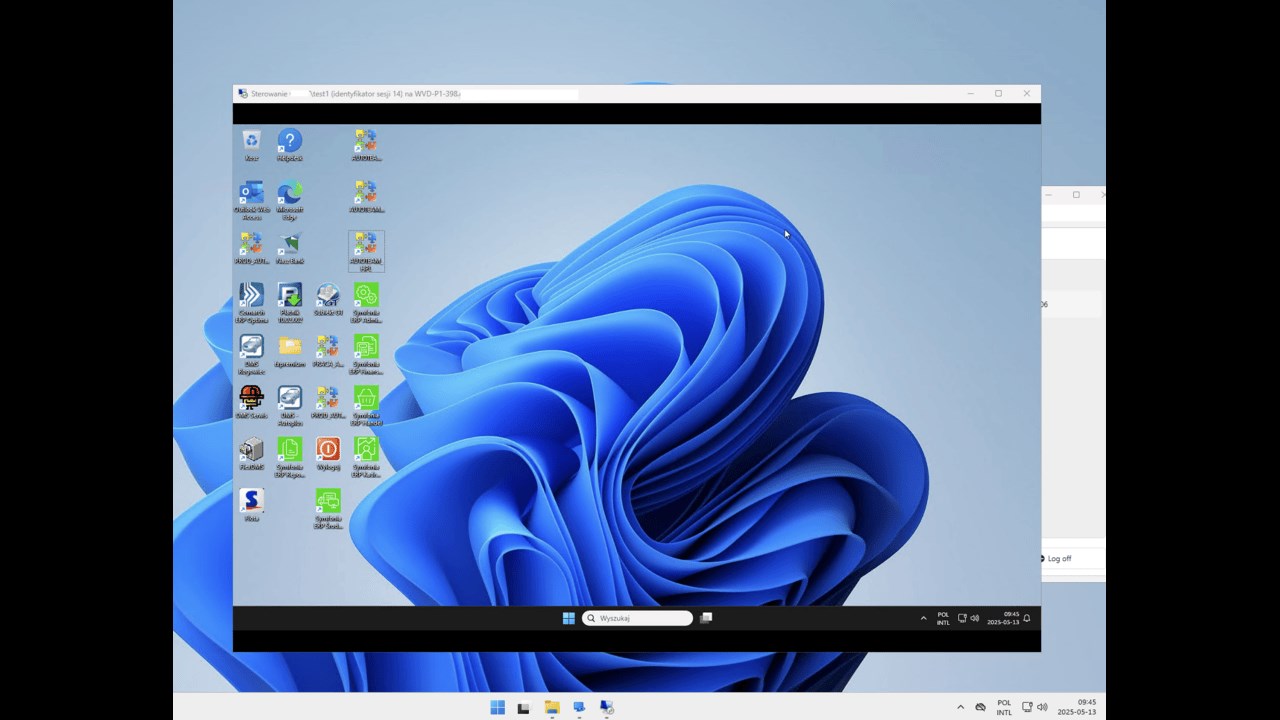Open the Płatnik desktop shortcut
Image resolution: width=1280 pixels, height=720 pixels.
pyautogui.click(x=289, y=302)
